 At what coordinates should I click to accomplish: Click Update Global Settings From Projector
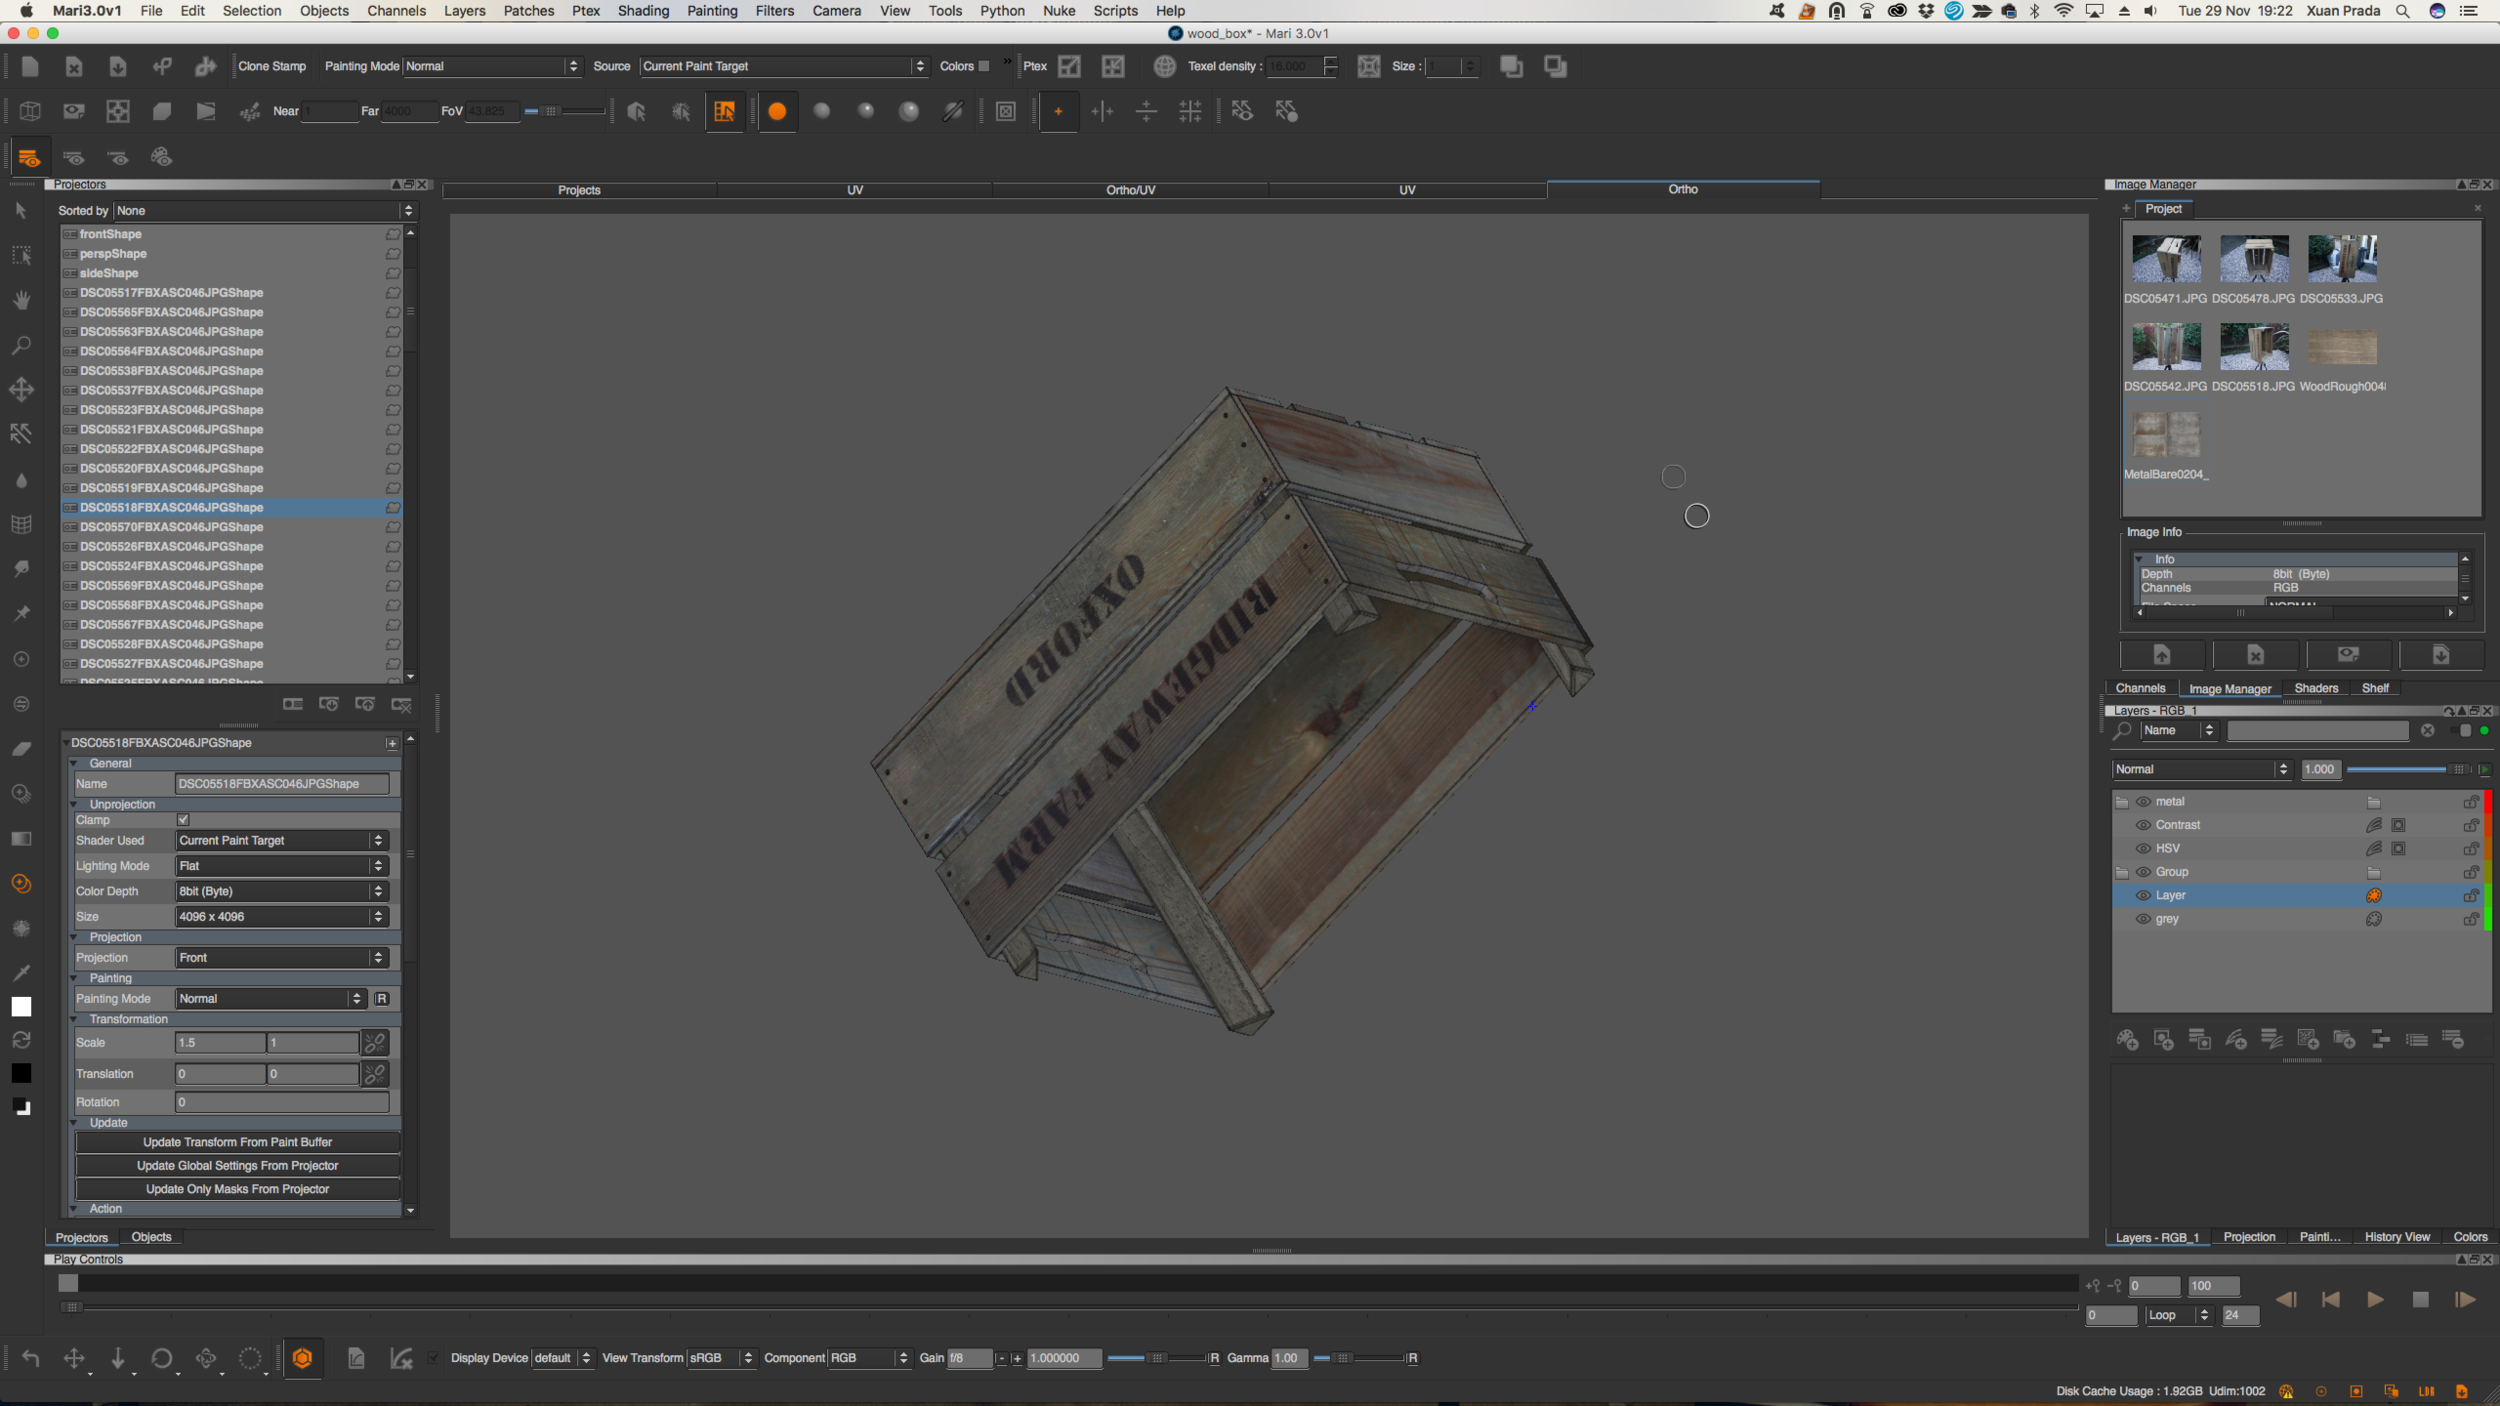[x=237, y=1165]
